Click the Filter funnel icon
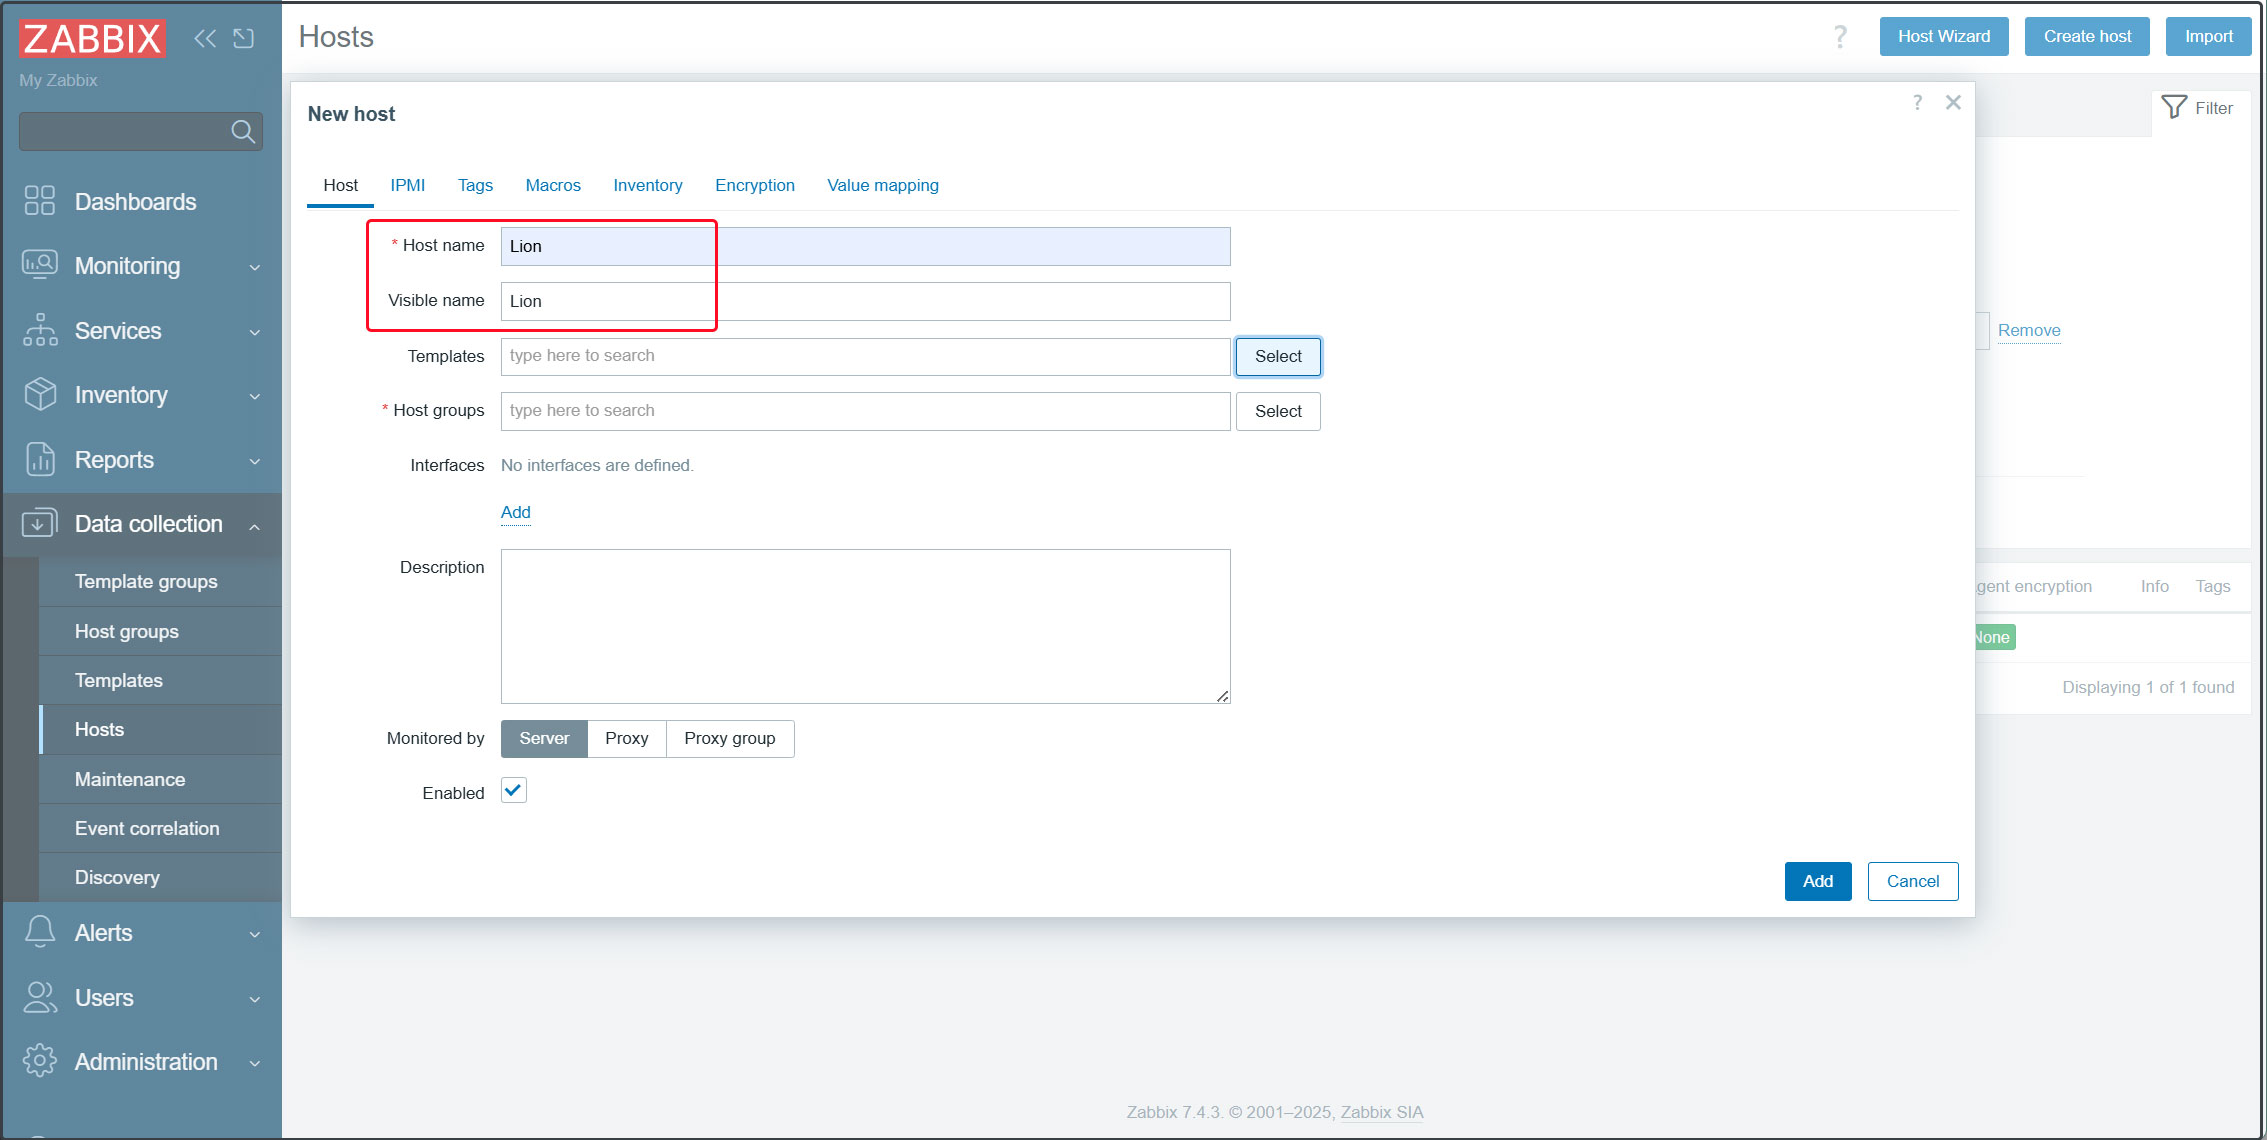Screen dimensions: 2267x1140 coord(2174,107)
